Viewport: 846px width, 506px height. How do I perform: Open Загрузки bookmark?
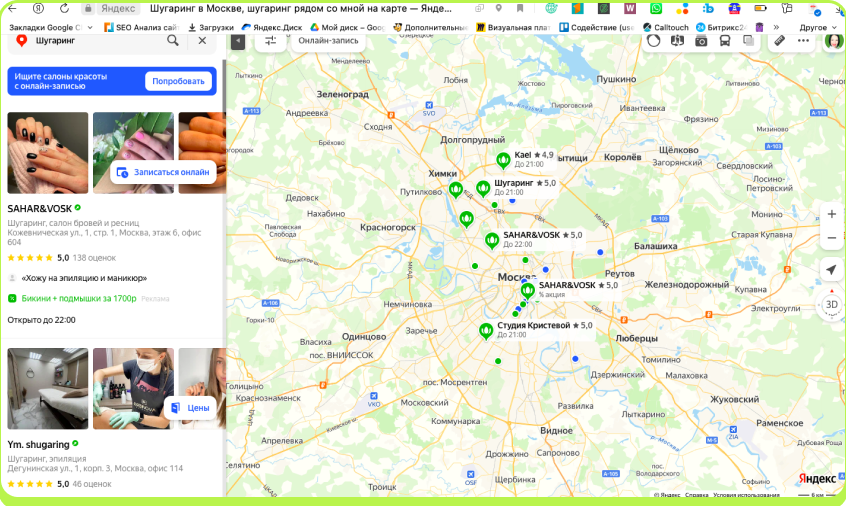pyautogui.click(x=211, y=28)
